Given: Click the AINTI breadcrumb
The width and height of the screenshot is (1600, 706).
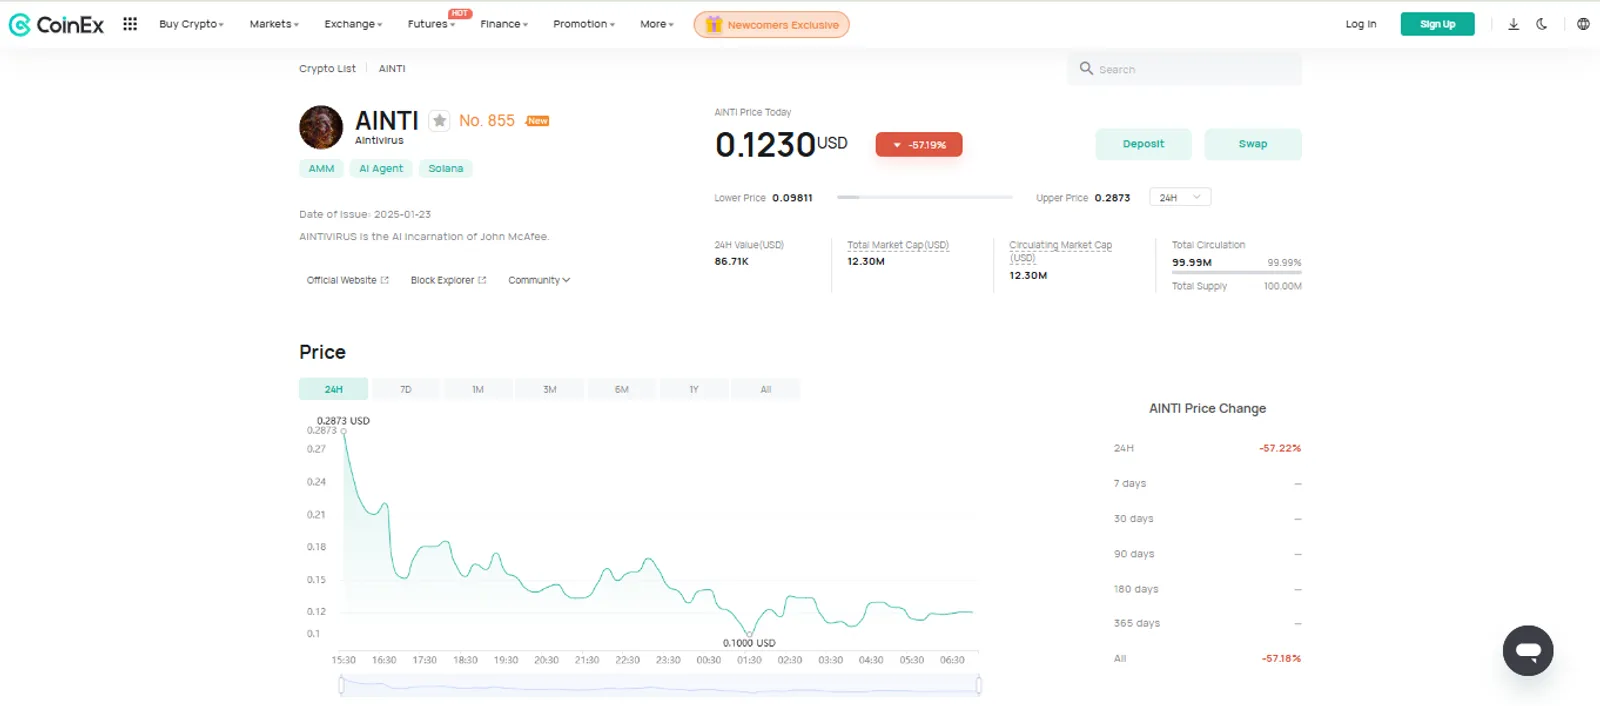Looking at the screenshot, I should 392,69.
